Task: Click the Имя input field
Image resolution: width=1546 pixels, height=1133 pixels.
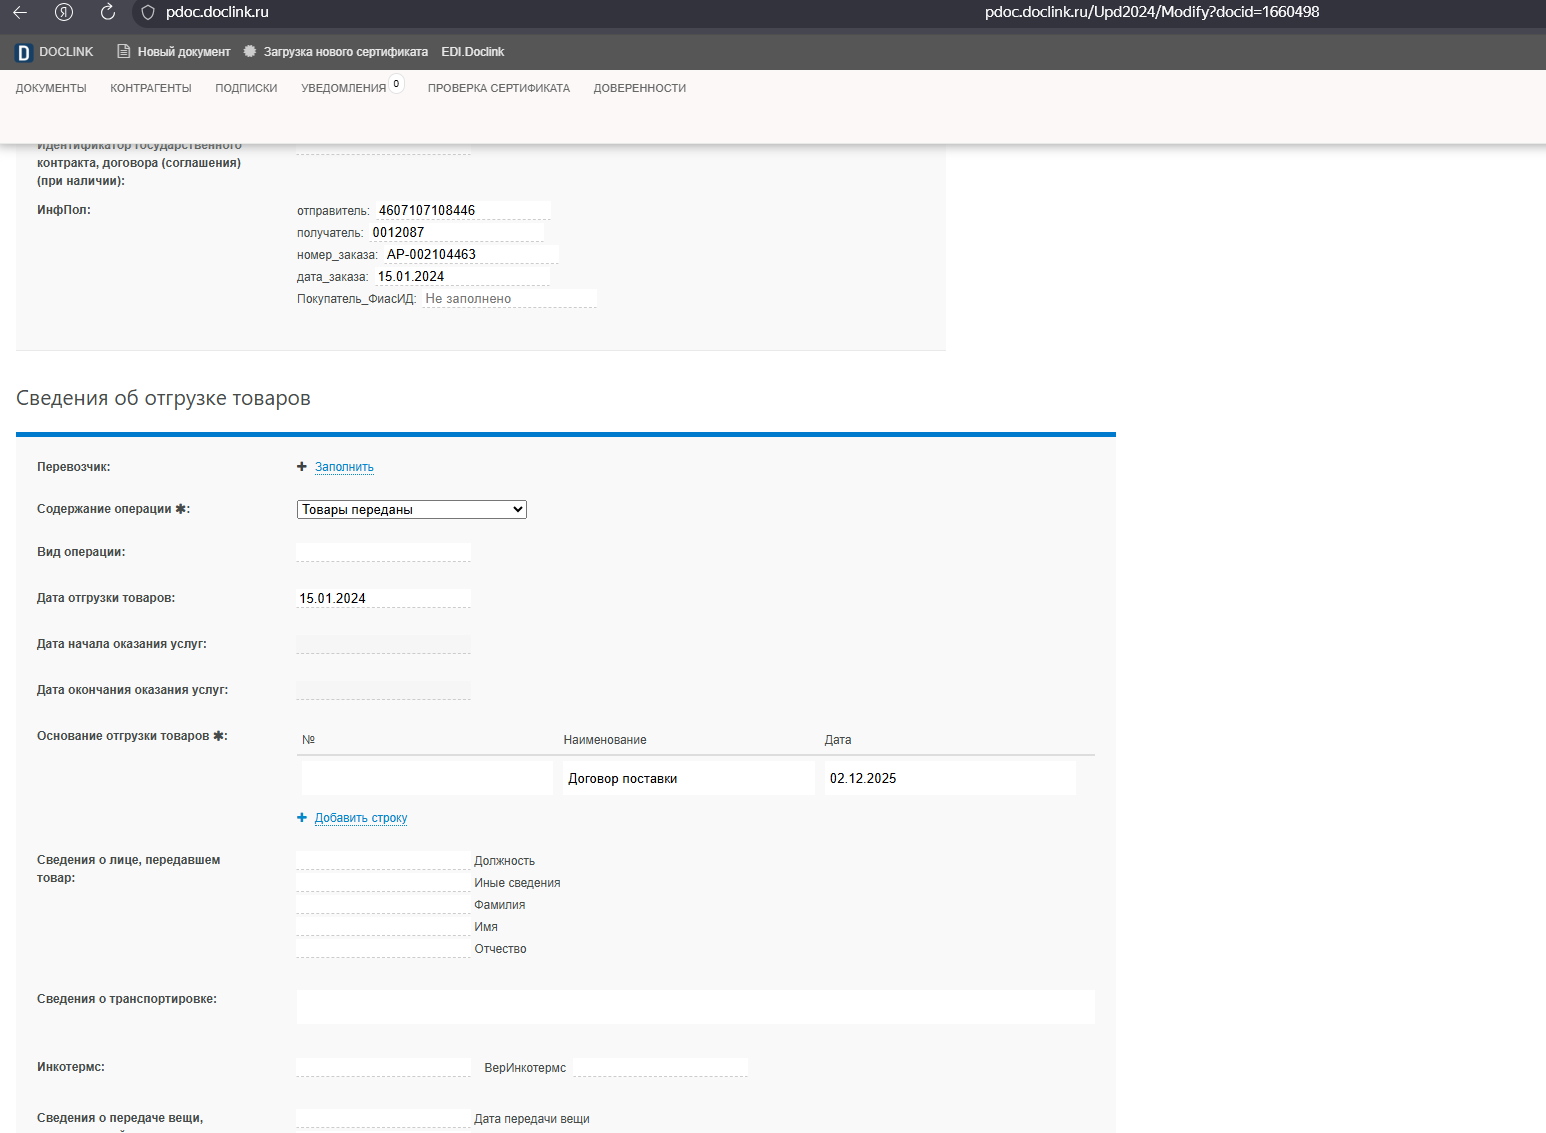Action: (384, 926)
